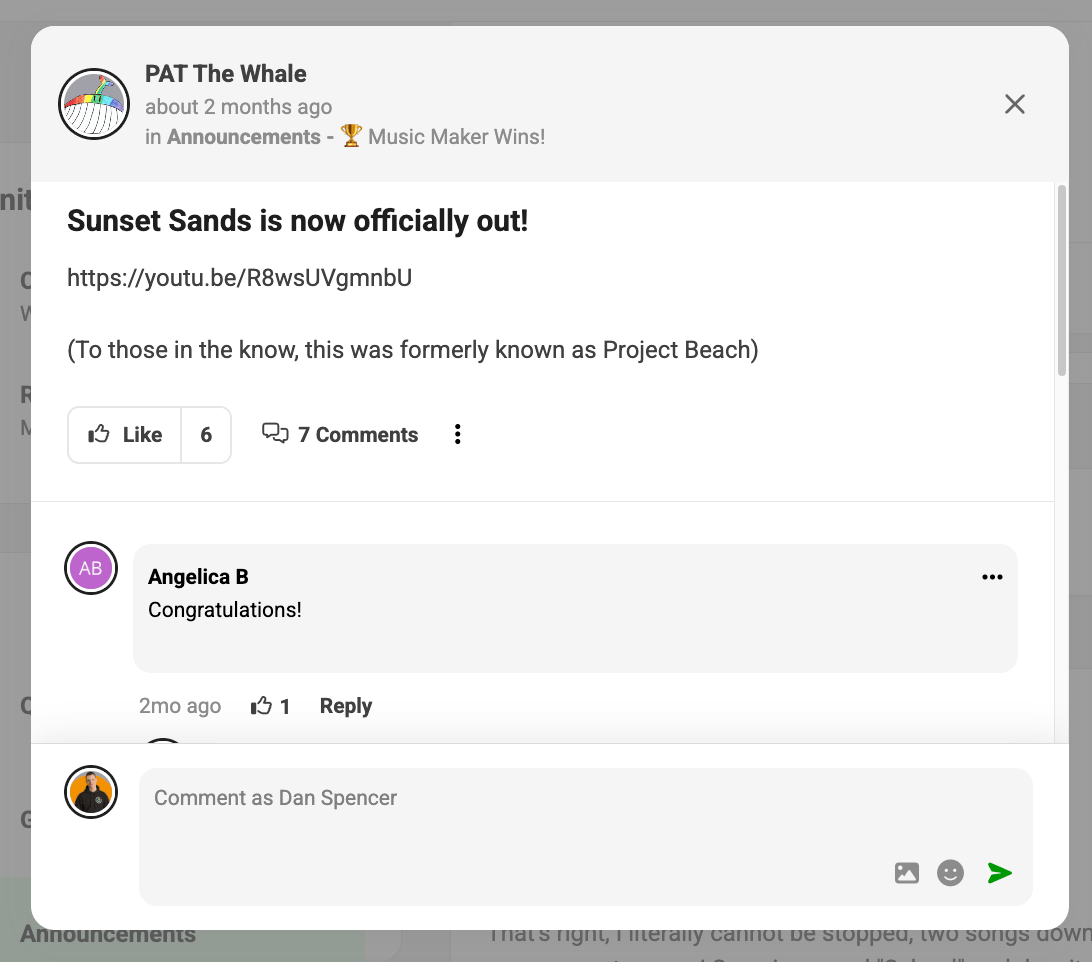Click the Sunset Sands post title
1092x962 pixels.
(297, 221)
